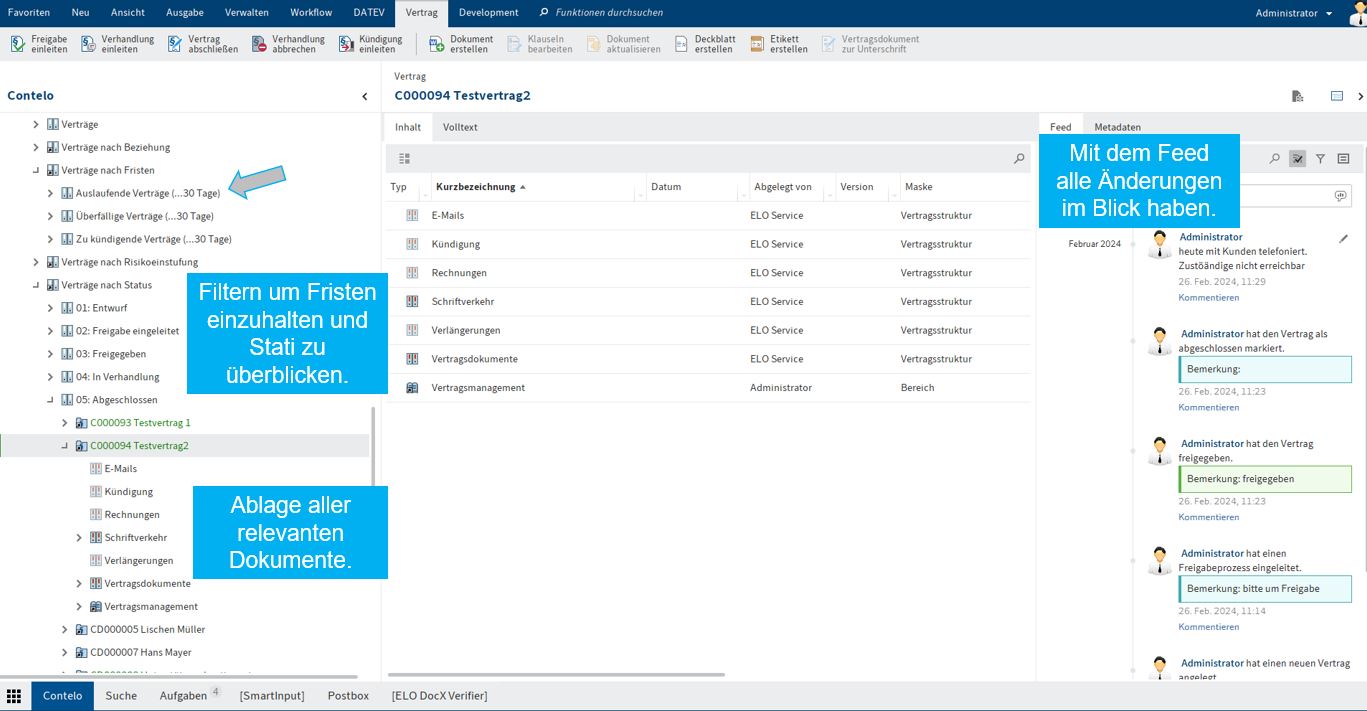Trigger Kündigung einleiten in ribbon
The image size is (1367, 711).
tap(370, 44)
